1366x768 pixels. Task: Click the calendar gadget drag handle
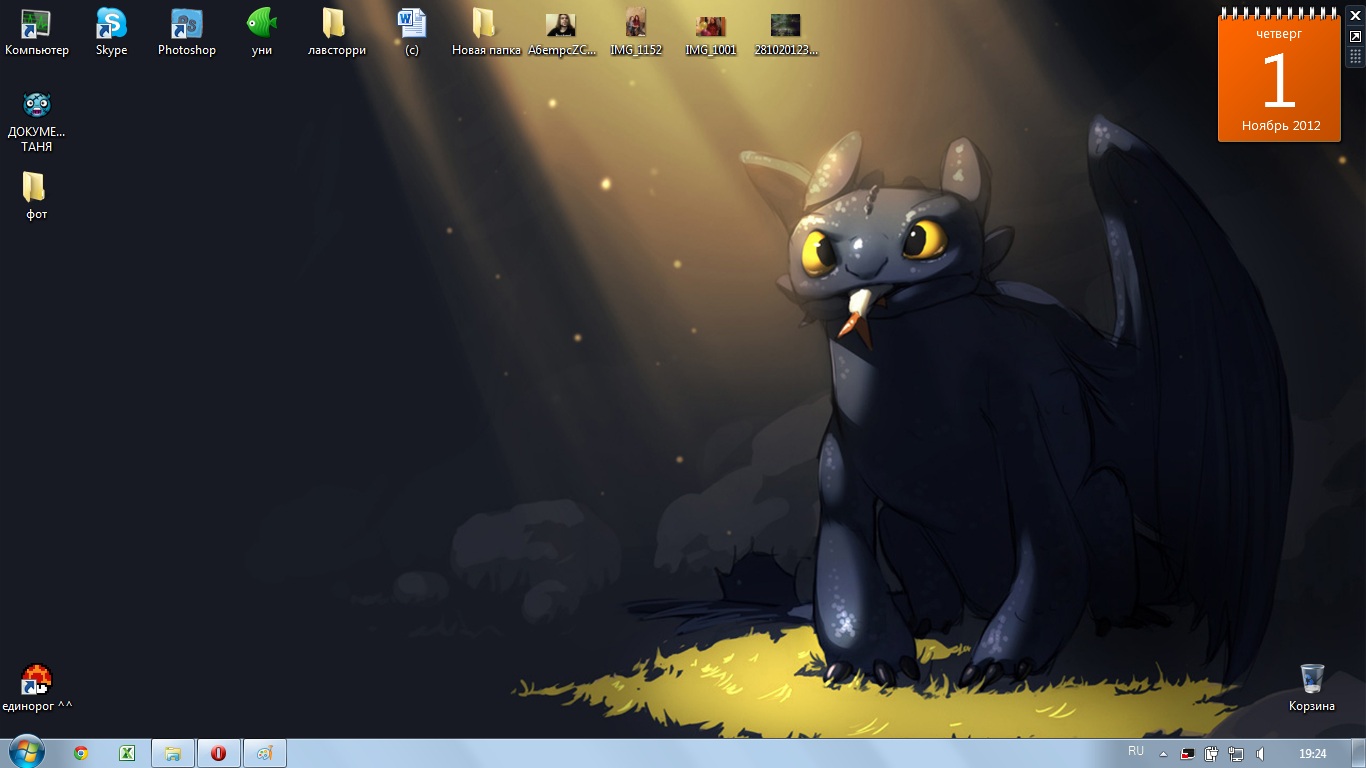coord(1356,56)
